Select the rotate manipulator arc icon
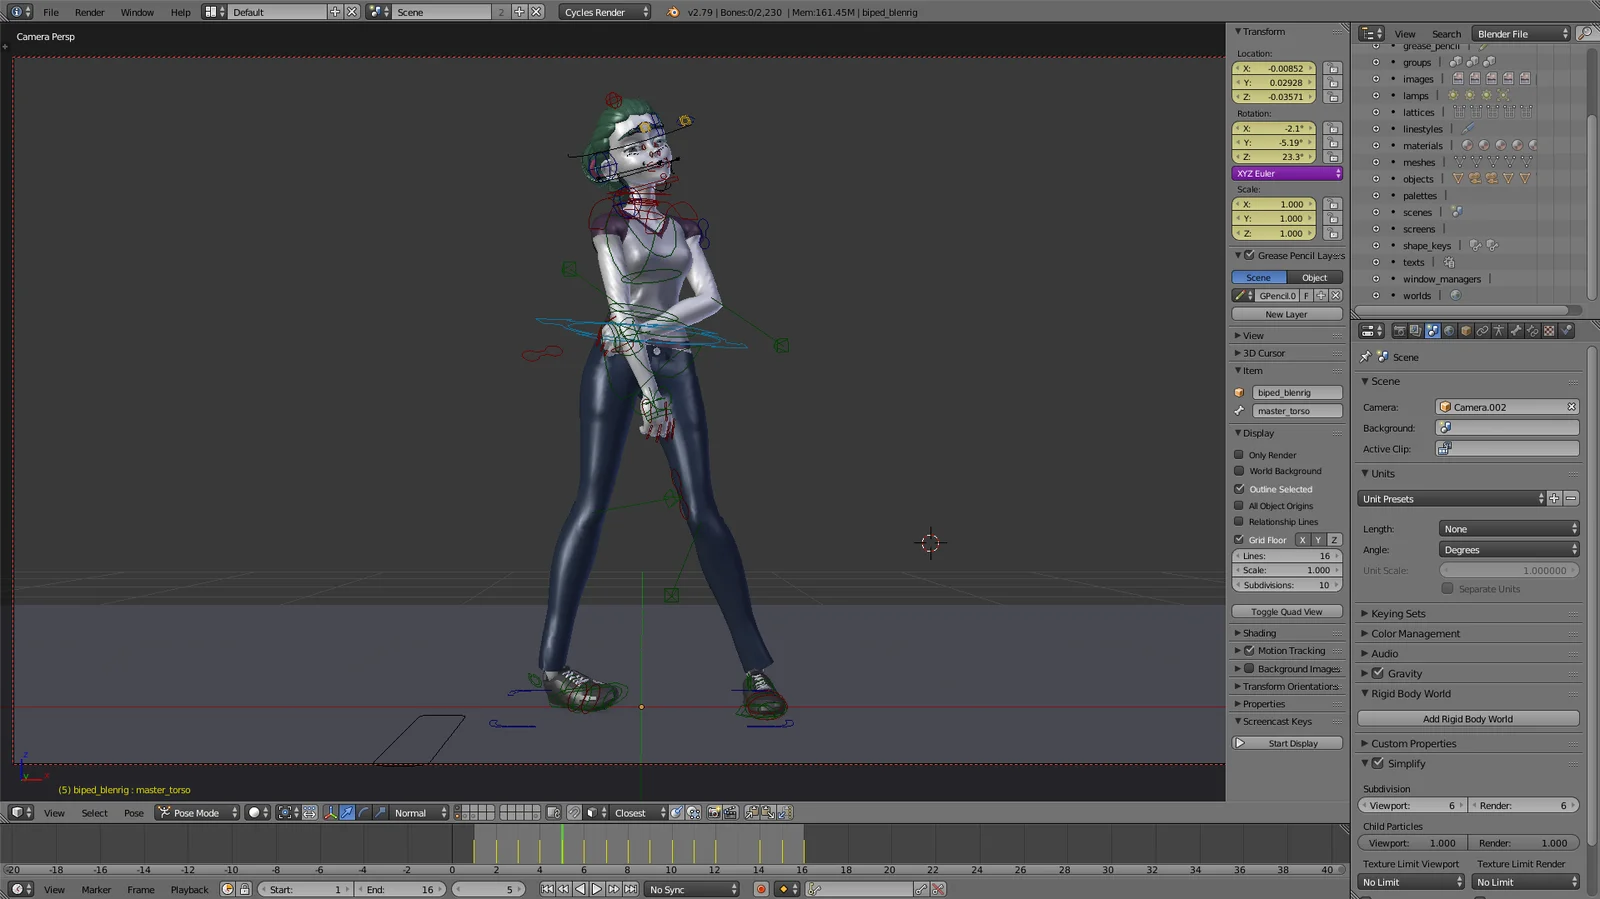This screenshot has width=1600, height=899. click(363, 813)
